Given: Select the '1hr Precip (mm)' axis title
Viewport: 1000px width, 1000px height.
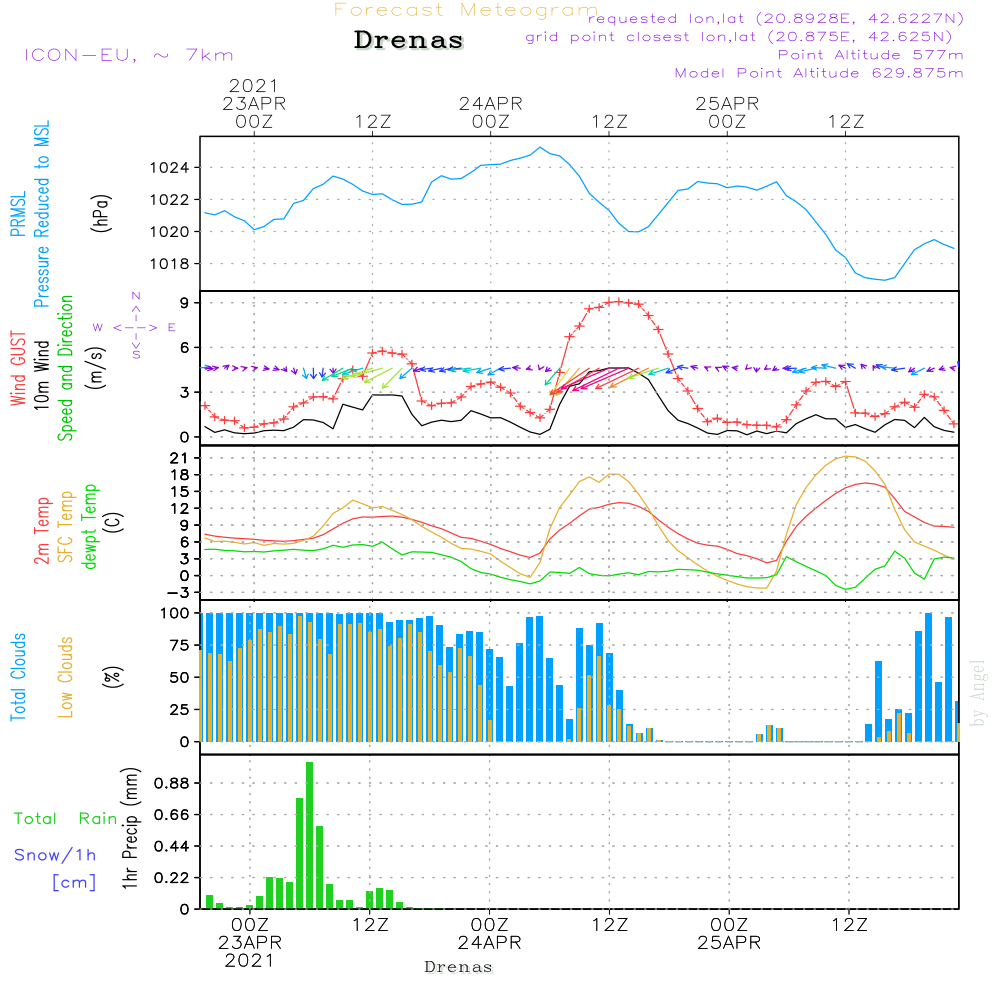Looking at the screenshot, I should [x=130, y=828].
